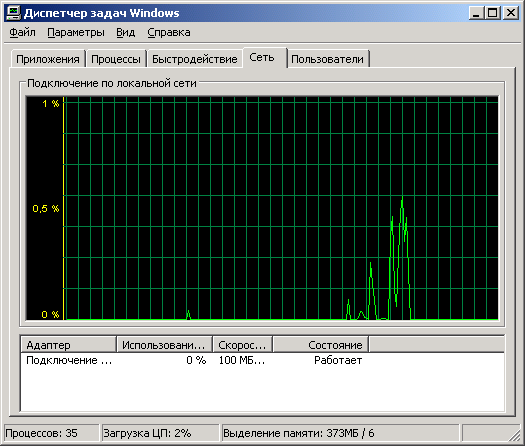Click the Работает status cell
The height and width of the screenshot is (446, 525).
pyautogui.click(x=338, y=360)
